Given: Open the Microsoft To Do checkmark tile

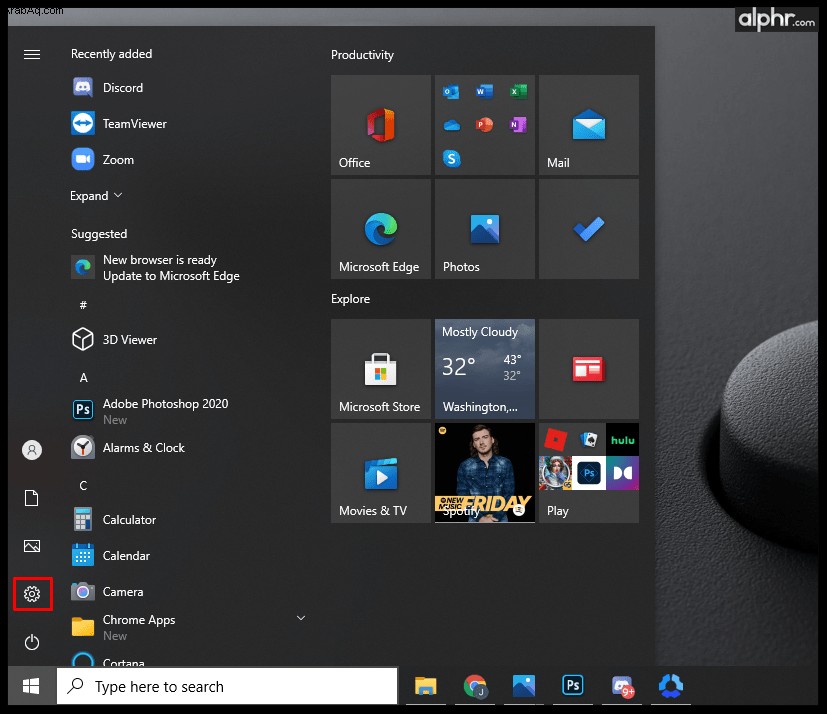Looking at the screenshot, I should click(589, 229).
